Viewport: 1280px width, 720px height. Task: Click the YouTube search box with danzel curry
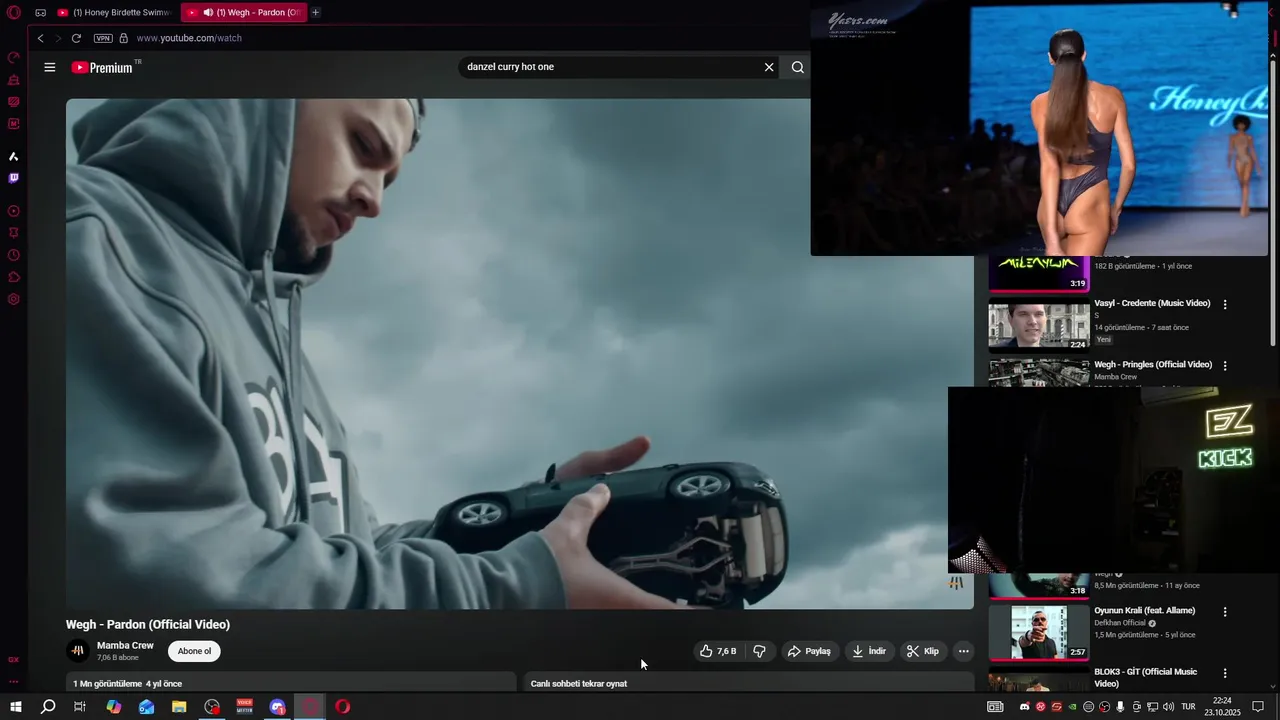coord(610,67)
